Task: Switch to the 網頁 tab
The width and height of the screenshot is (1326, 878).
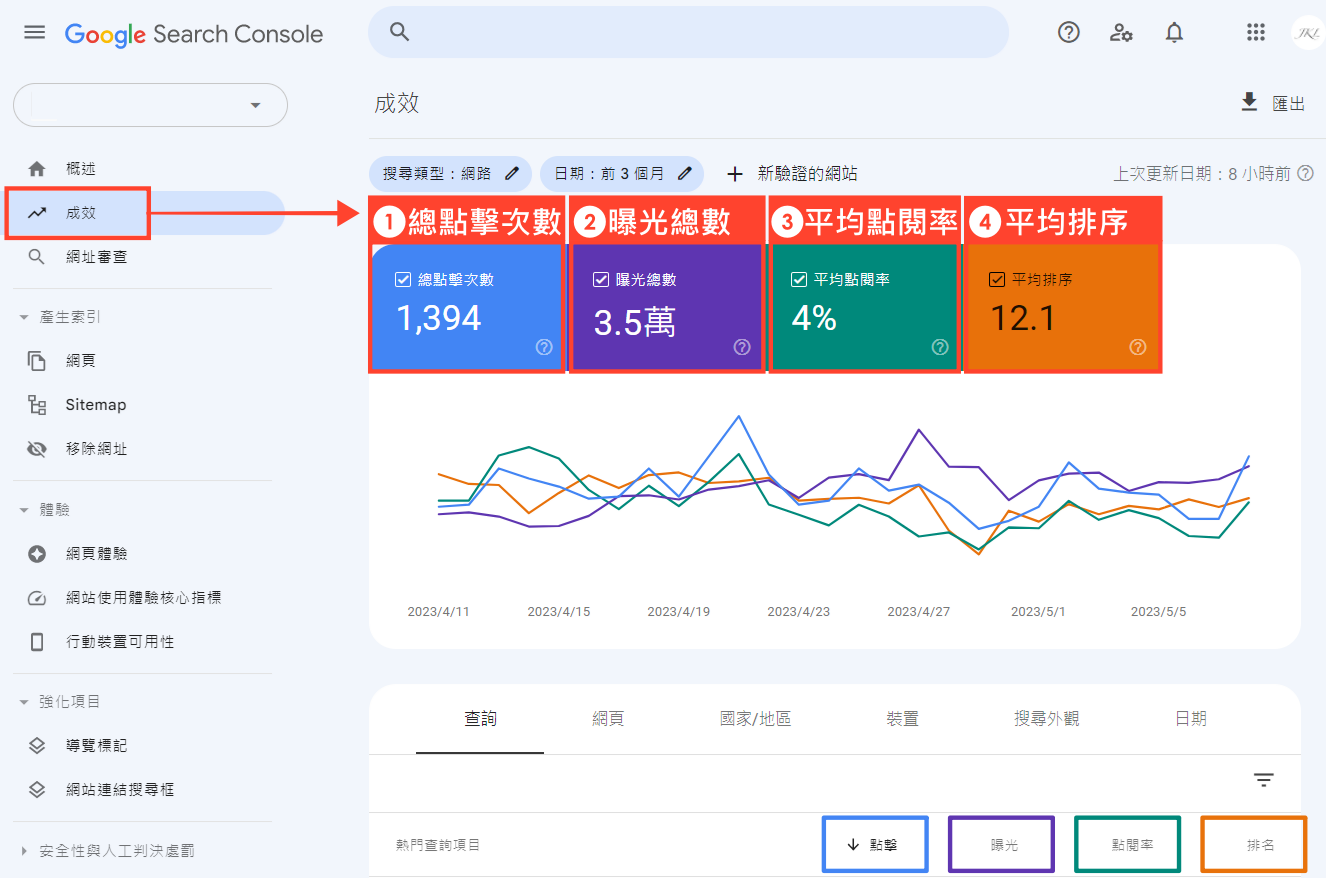Action: [x=608, y=719]
